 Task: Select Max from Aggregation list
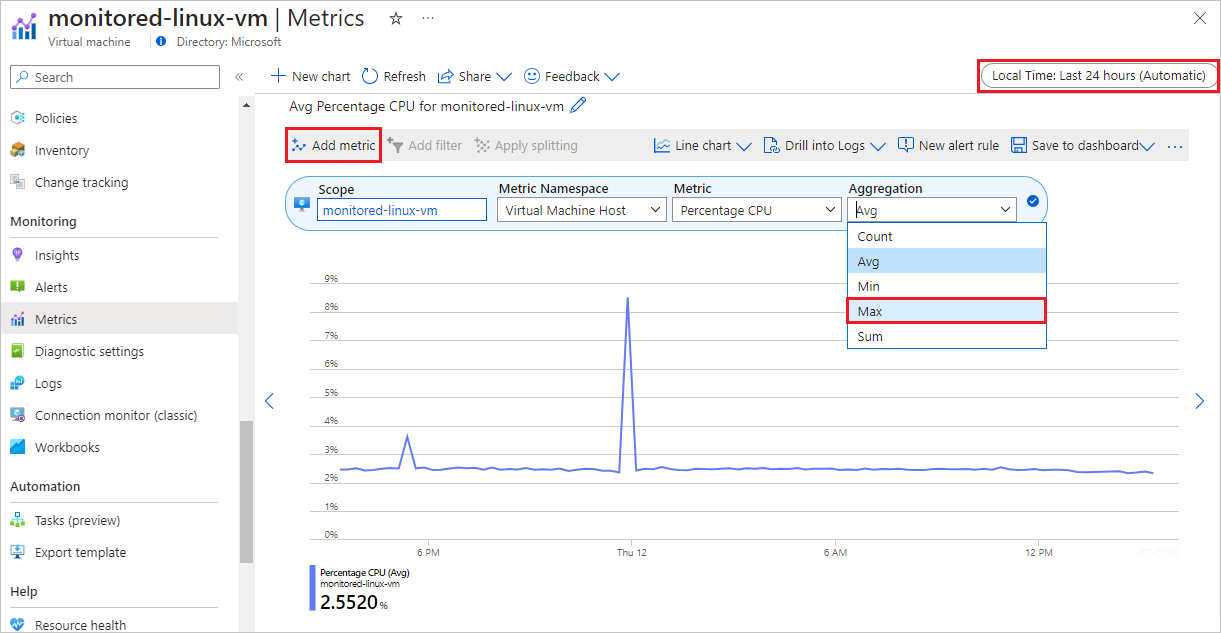pyautogui.click(x=946, y=311)
